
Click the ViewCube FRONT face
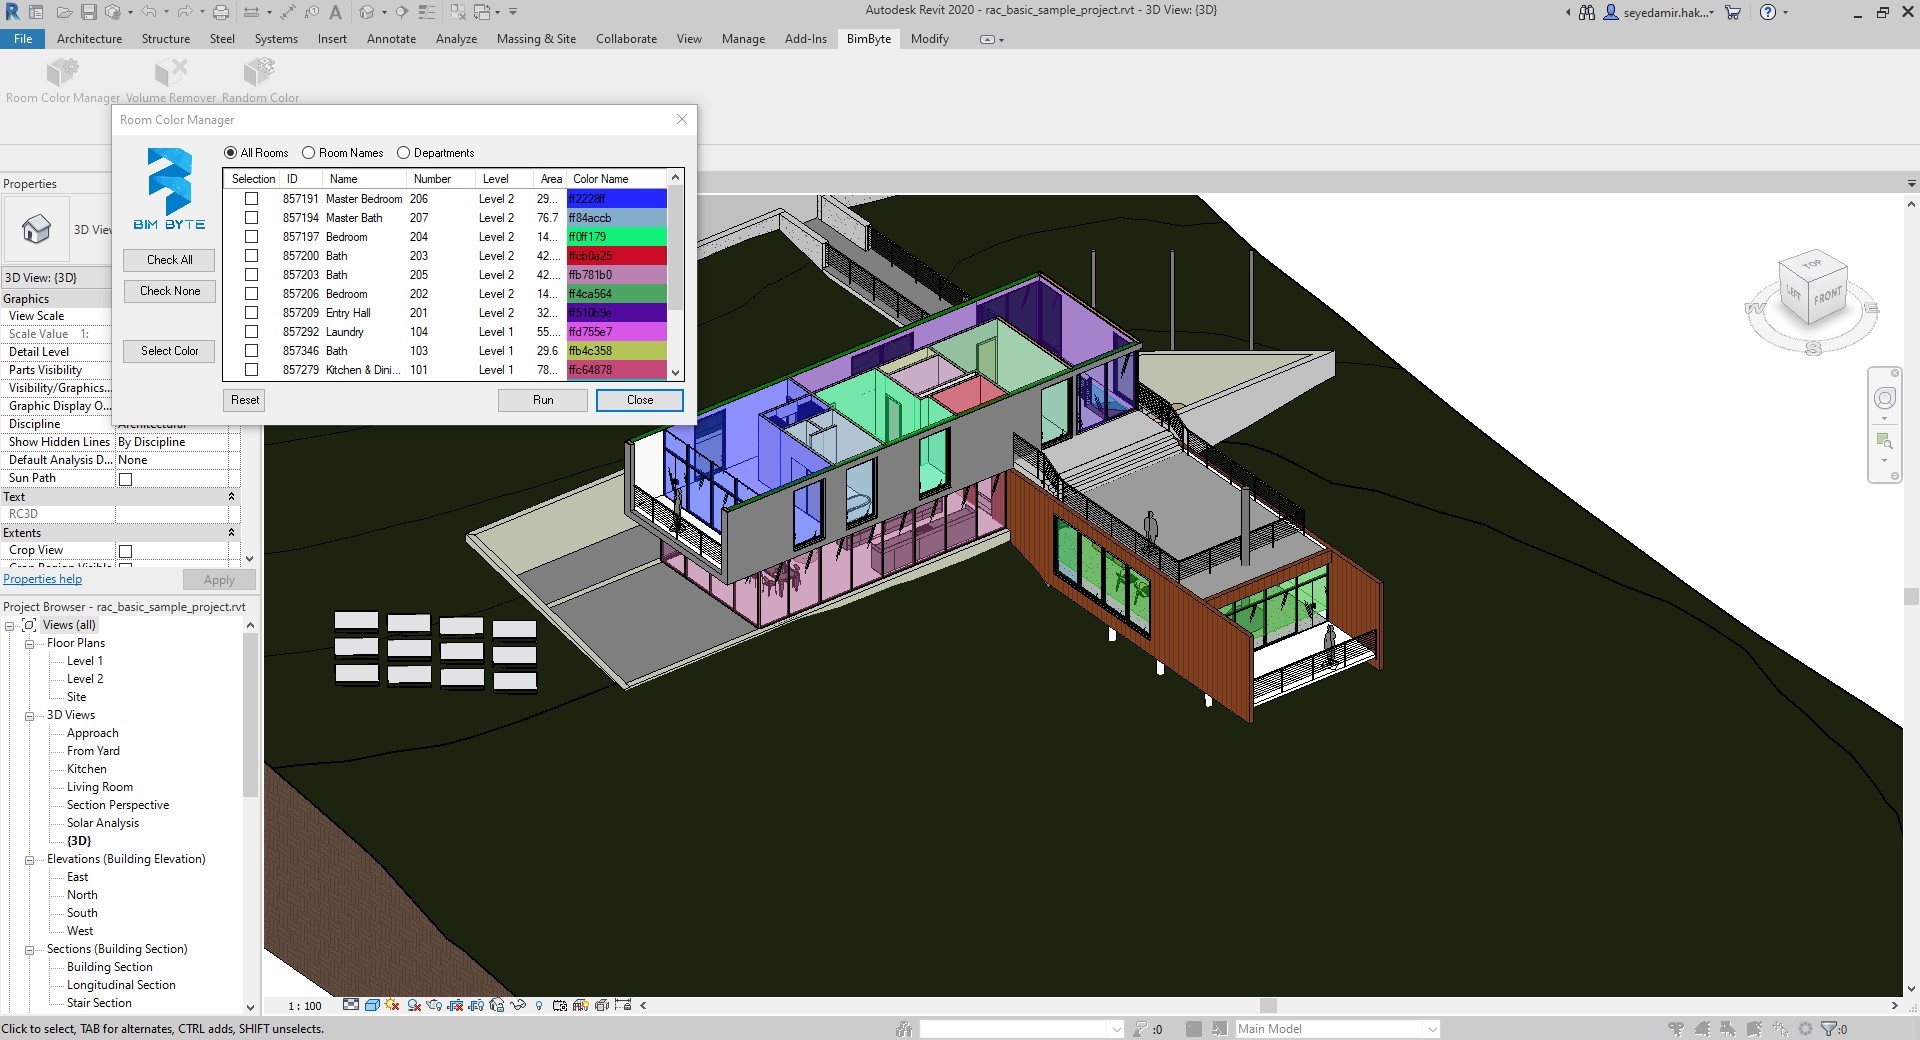click(1828, 296)
